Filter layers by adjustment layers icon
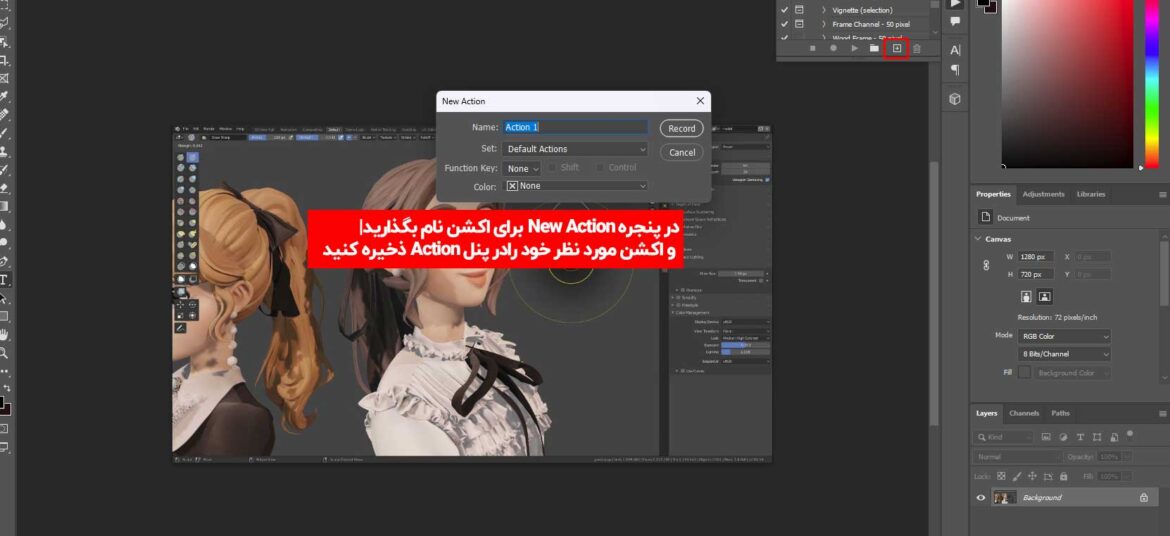Viewport: 1170px width, 536px height. click(1063, 437)
